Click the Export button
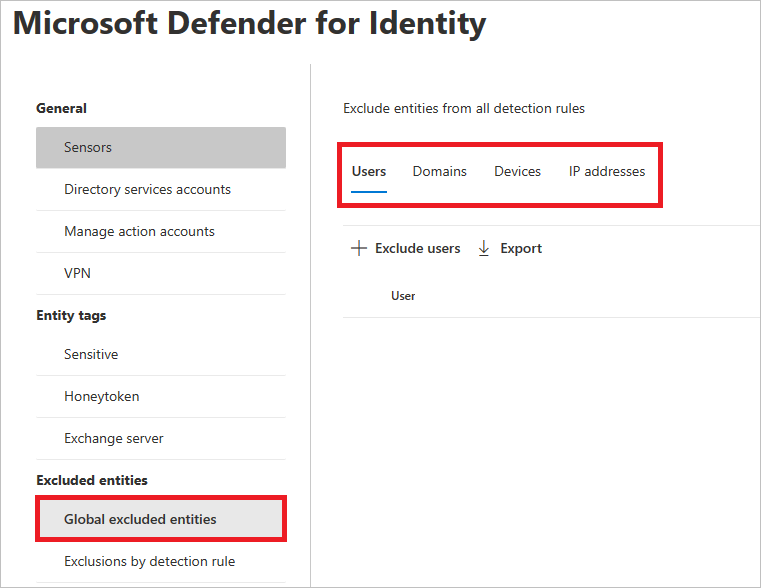 point(510,248)
